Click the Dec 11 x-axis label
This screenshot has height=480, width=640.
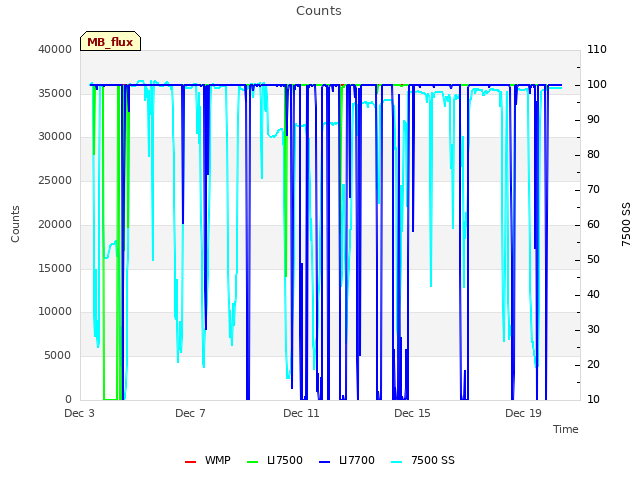click(x=301, y=413)
